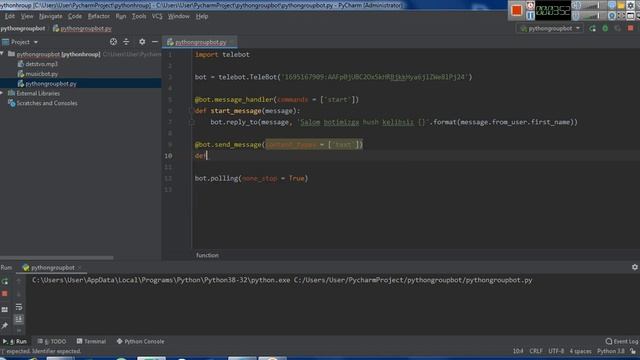Open the Code menu

[75, 16]
